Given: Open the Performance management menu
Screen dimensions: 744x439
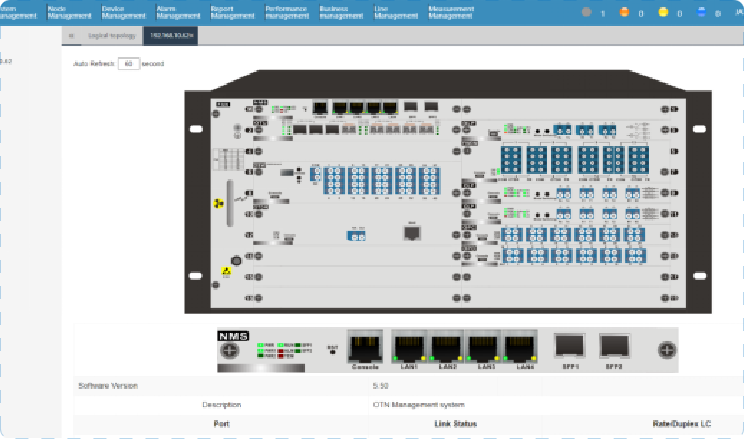Looking at the screenshot, I should point(286,12).
